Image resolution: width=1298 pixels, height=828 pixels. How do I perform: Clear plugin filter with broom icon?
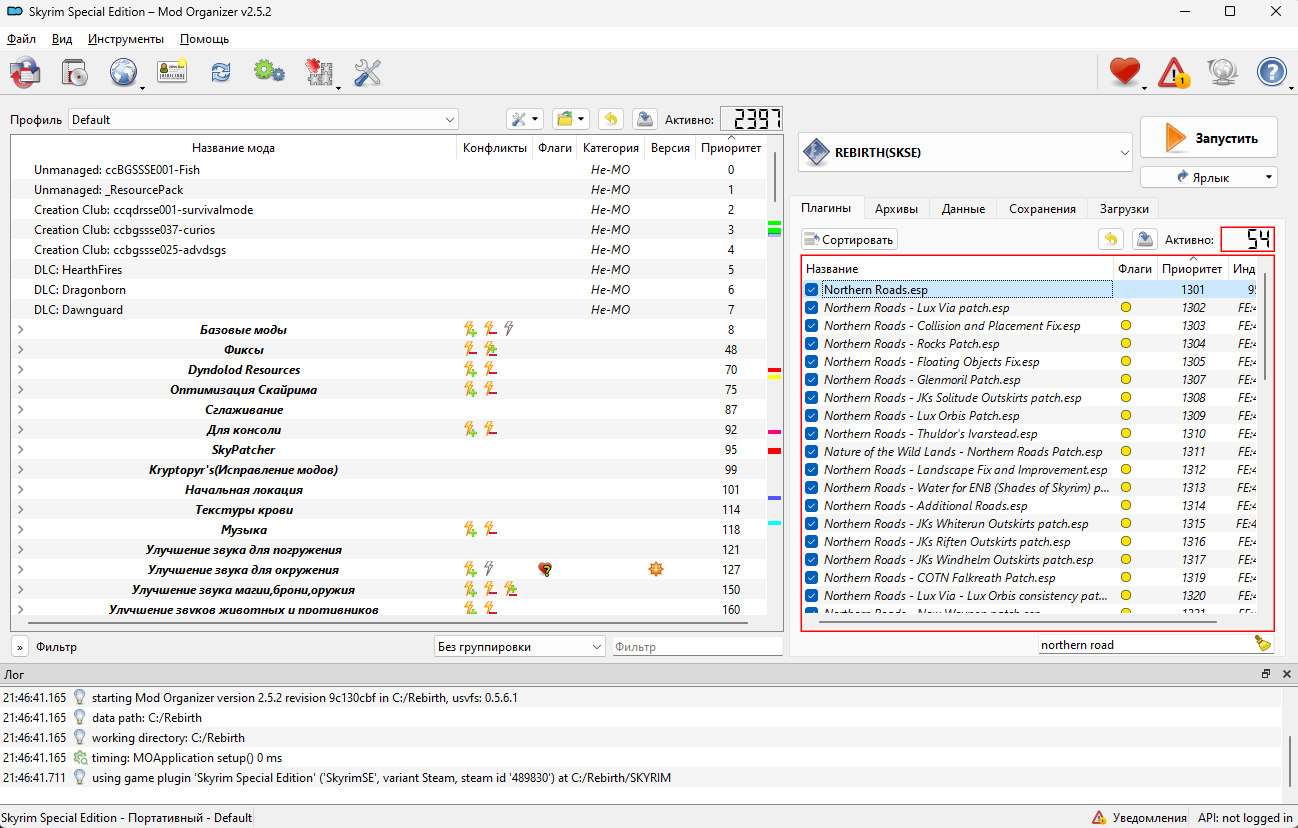(x=1263, y=644)
